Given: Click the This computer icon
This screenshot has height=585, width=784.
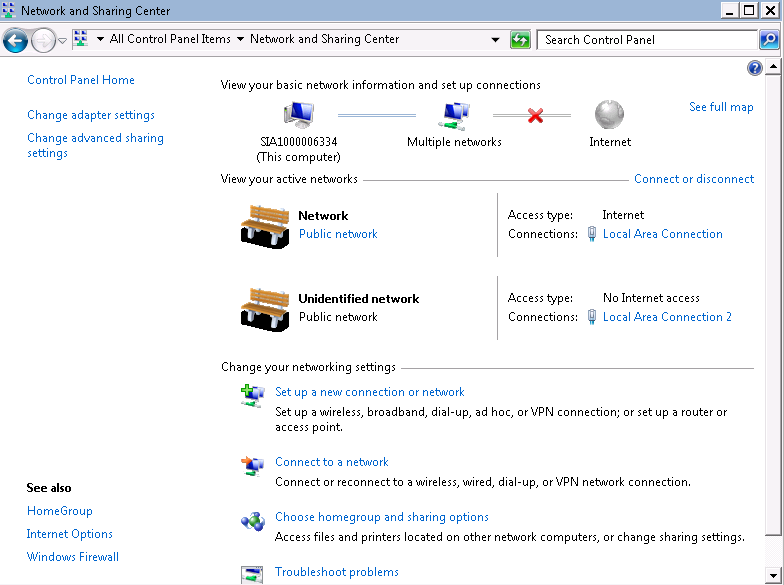Looking at the screenshot, I should click(x=298, y=114).
